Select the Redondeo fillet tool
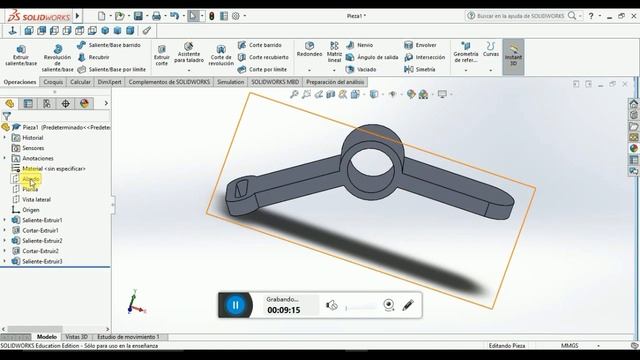The height and width of the screenshot is (360, 640). 309,49
